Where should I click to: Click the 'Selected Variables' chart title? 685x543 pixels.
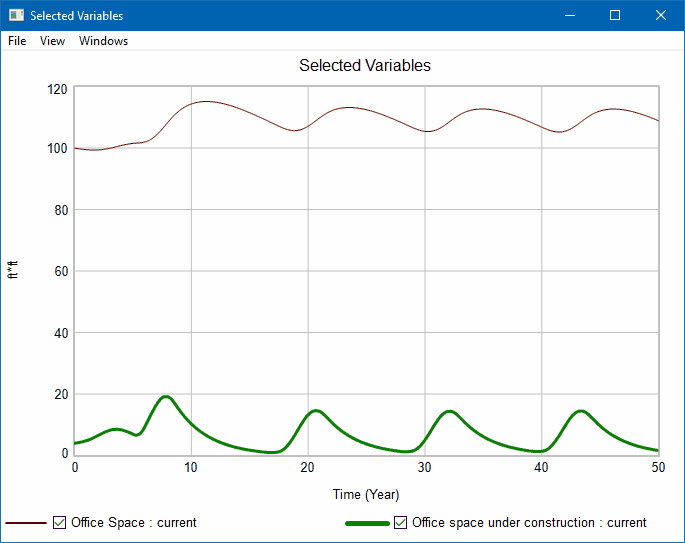365,66
